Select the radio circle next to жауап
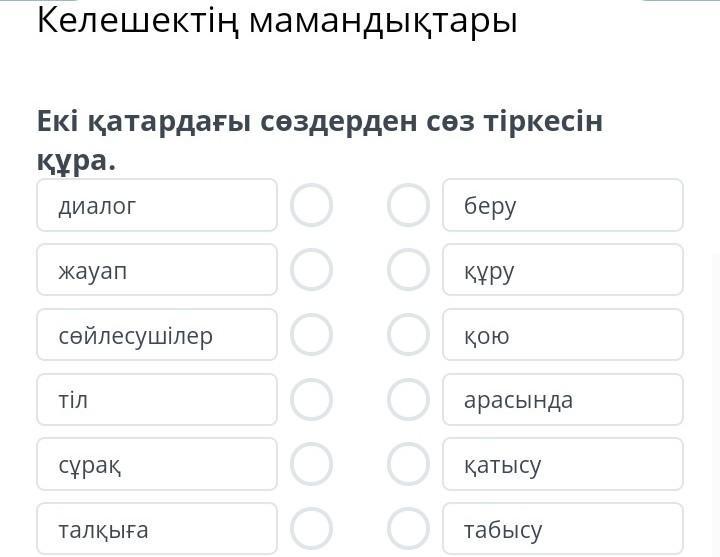Screen dimensions: 720x557 click(311, 270)
